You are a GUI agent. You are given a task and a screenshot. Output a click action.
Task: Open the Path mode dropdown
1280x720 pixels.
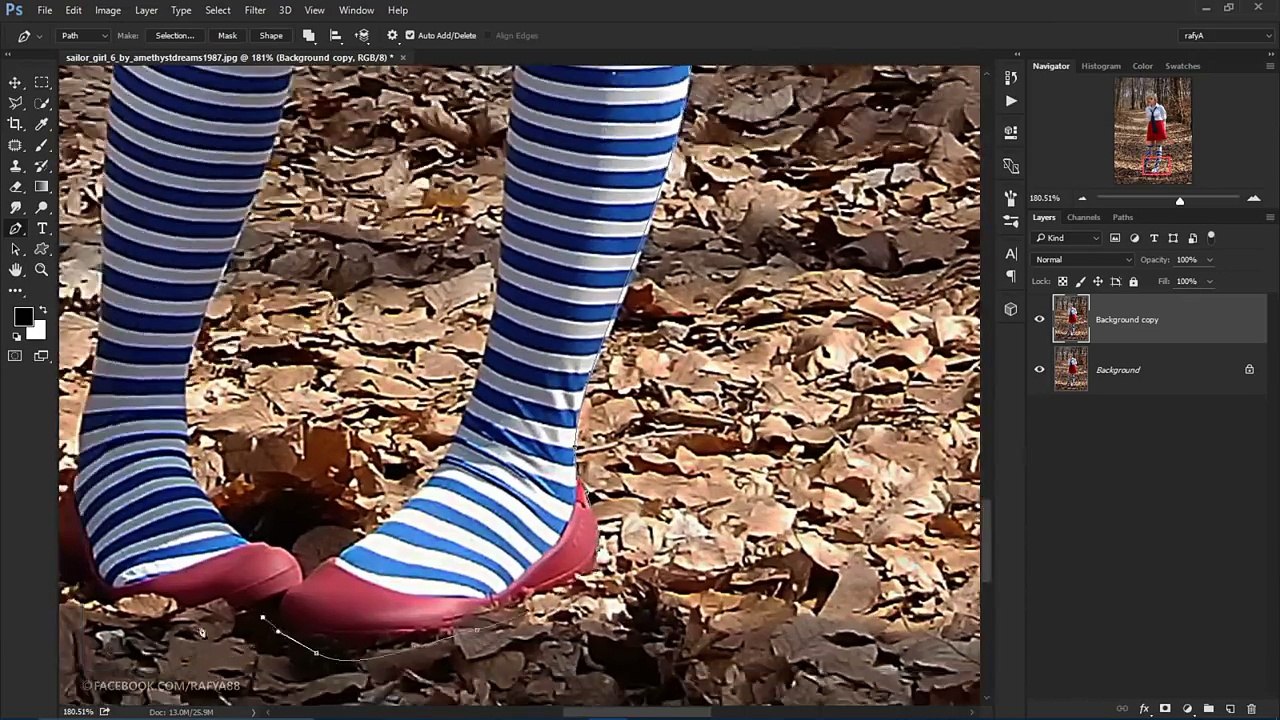point(84,35)
